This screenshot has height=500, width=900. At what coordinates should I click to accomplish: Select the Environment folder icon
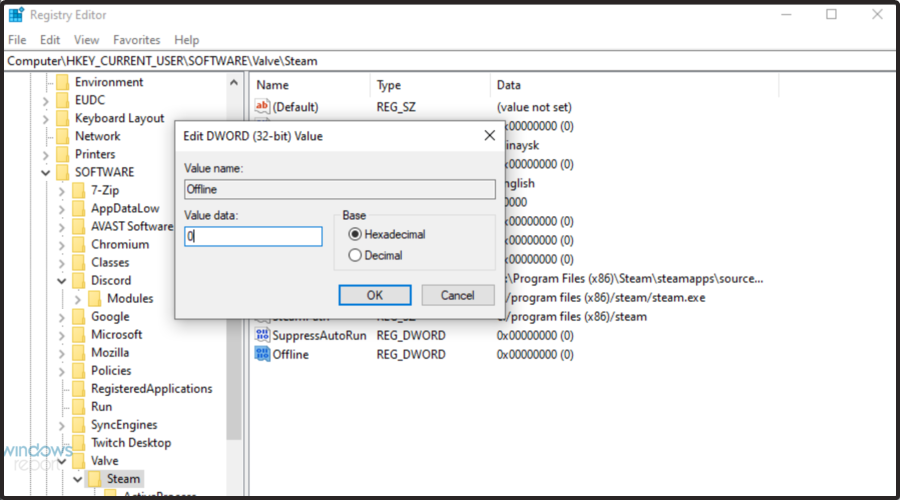tap(63, 82)
